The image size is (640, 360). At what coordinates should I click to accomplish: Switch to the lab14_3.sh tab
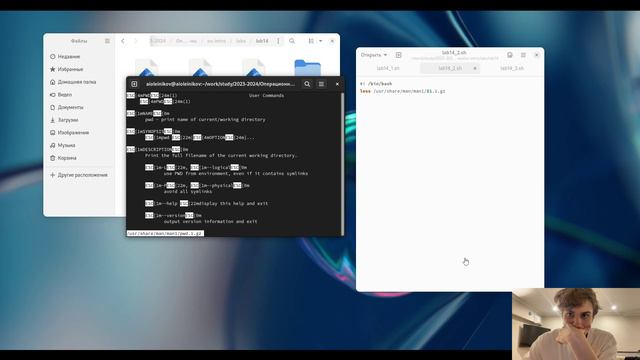click(512, 68)
